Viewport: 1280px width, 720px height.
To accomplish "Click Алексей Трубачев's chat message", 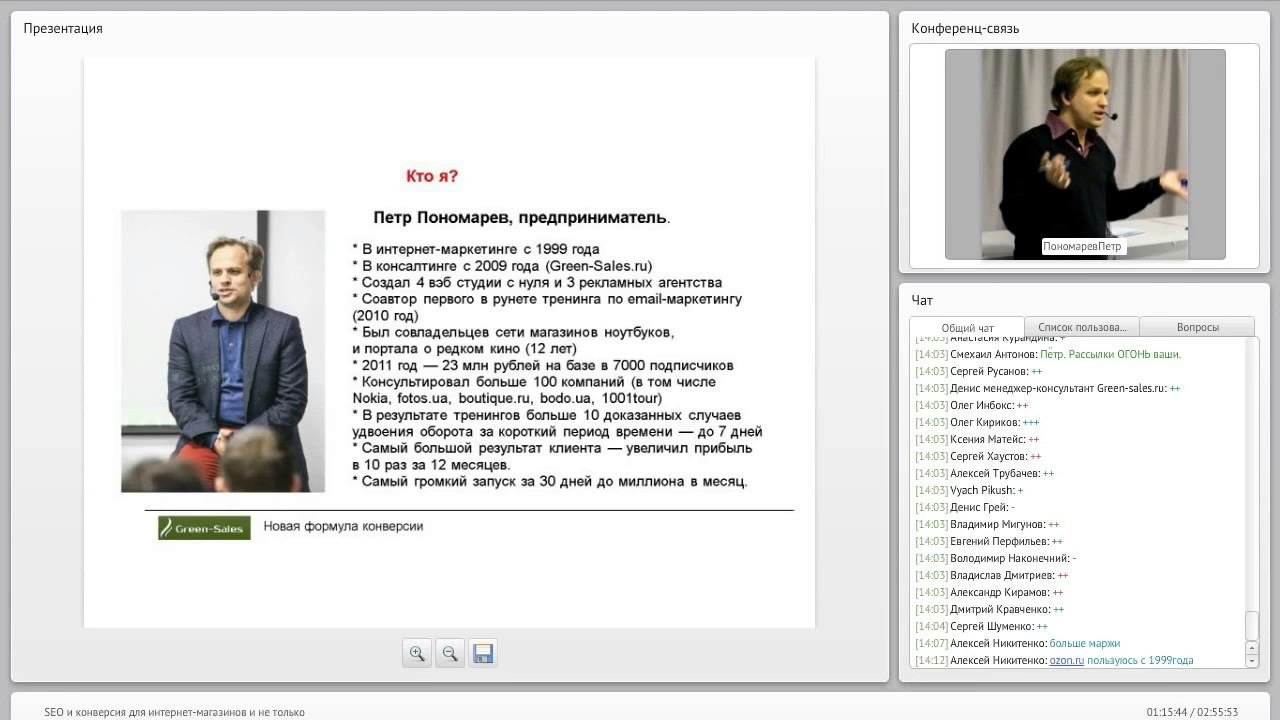I will click(984, 473).
